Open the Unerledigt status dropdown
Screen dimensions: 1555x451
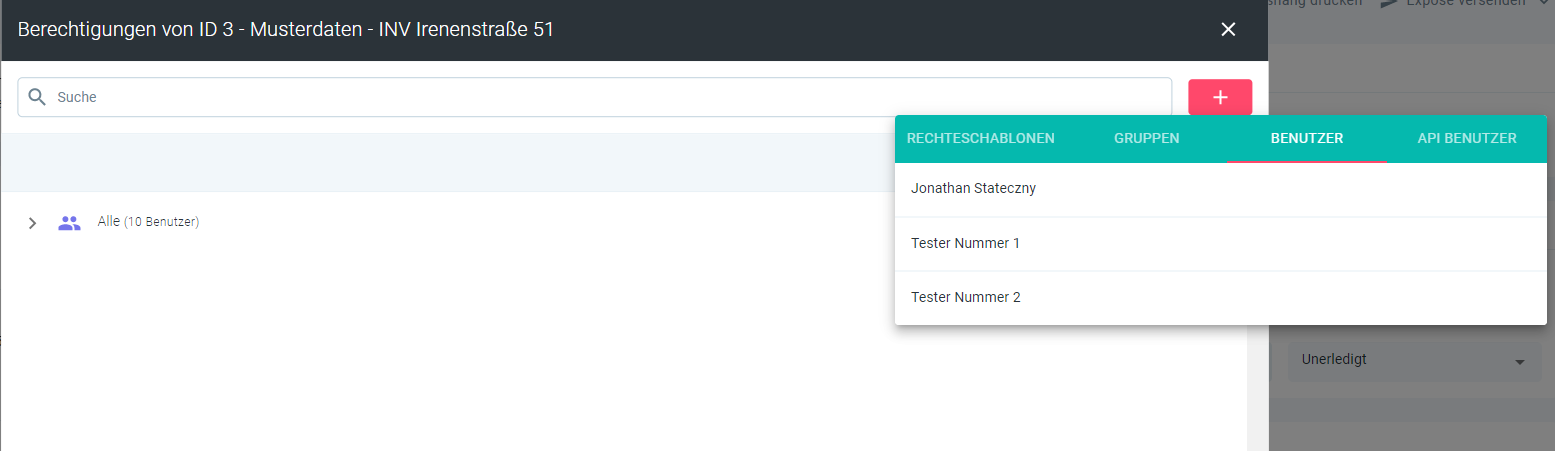point(1410,360)
